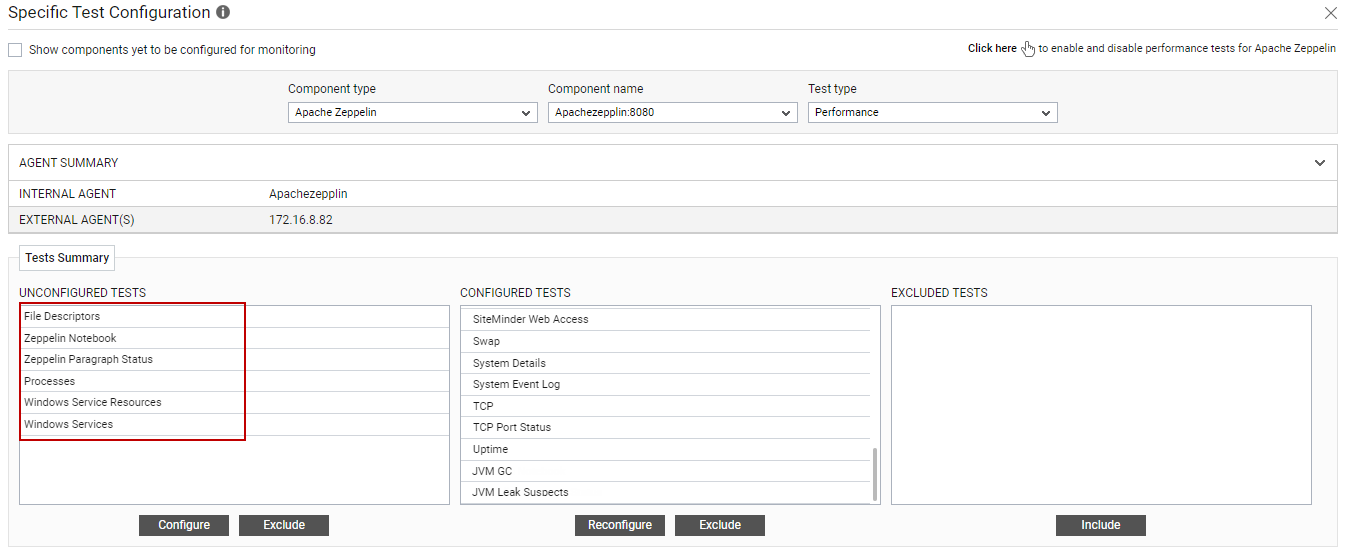
Task: Click the Configure button
Action: click(184, 525)
